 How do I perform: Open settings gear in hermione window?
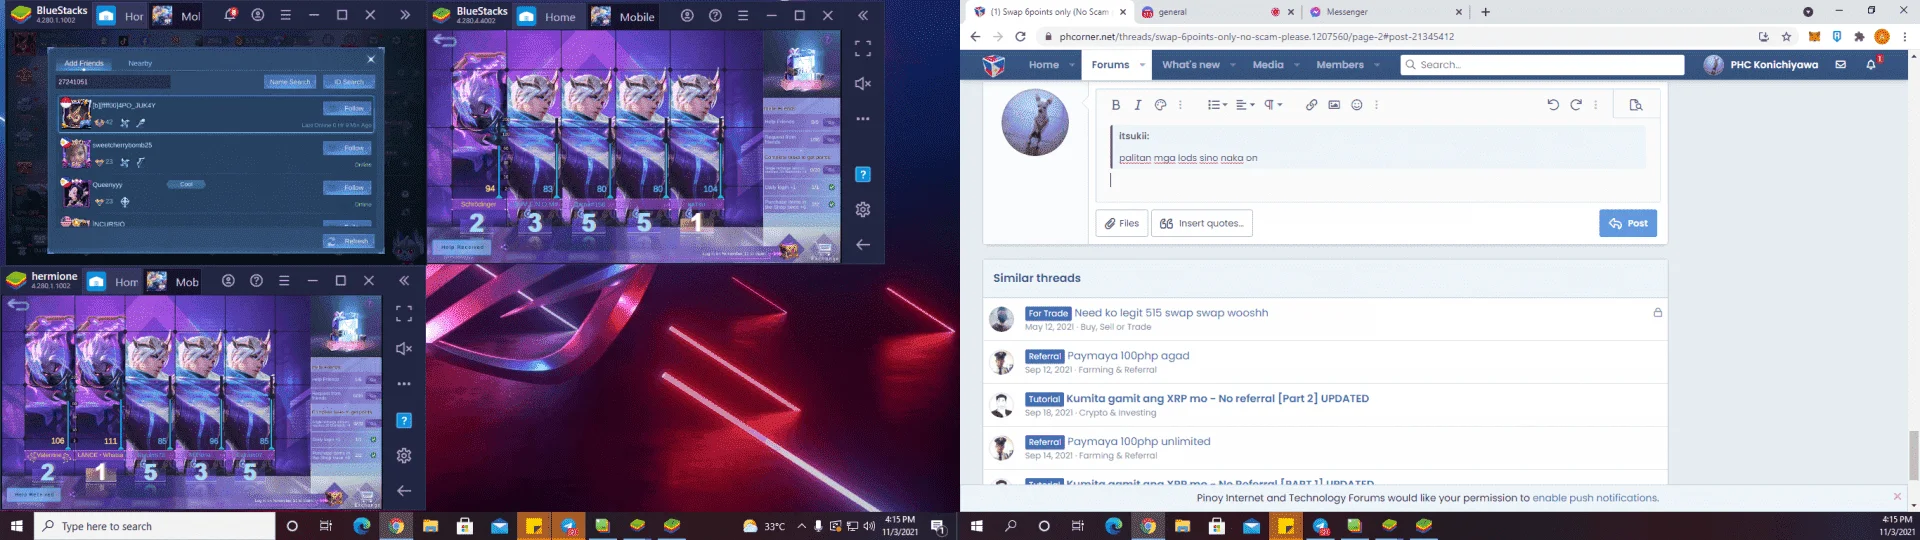tap(404, 455)
